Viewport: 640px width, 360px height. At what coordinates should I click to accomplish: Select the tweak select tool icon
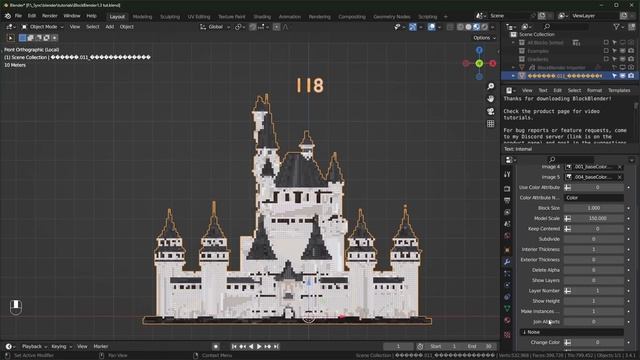point(11,38)
